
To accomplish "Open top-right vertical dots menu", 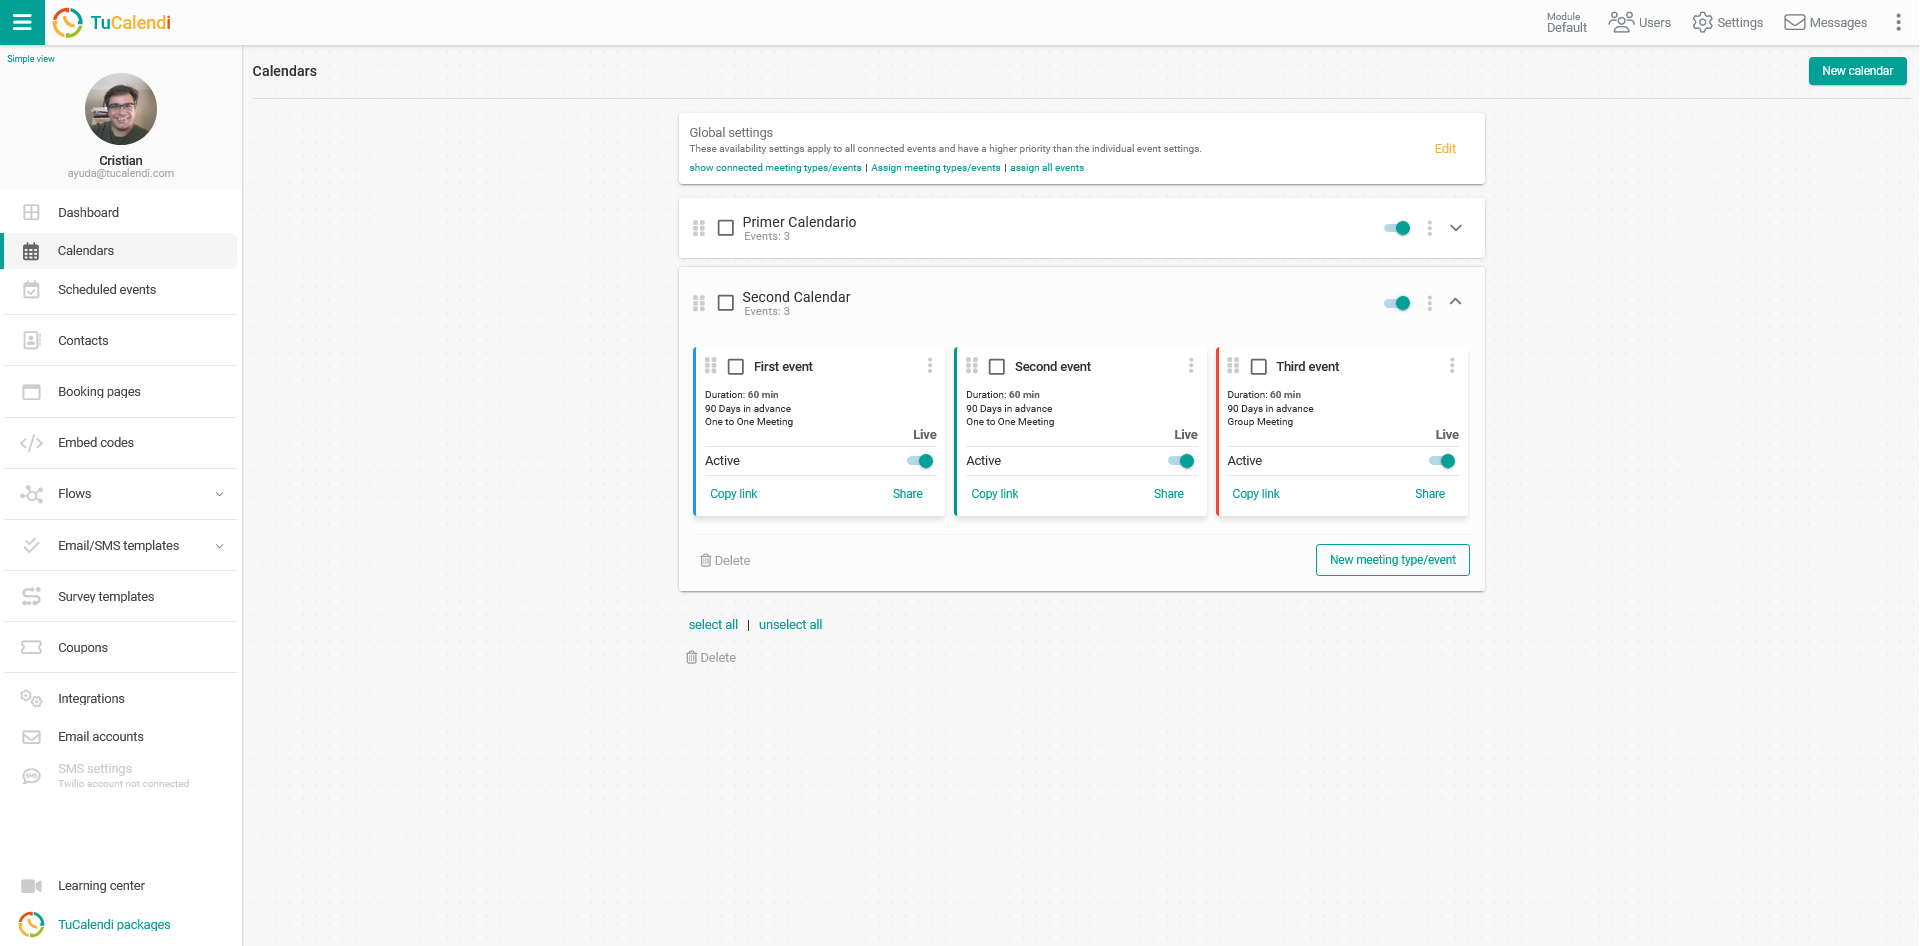I will coord(1898,22).
